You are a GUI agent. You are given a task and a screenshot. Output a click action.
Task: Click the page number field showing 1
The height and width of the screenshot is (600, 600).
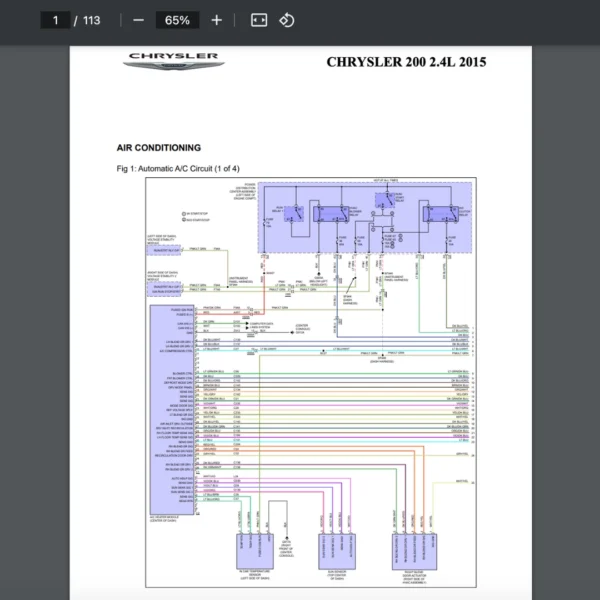tap(55, 20)
